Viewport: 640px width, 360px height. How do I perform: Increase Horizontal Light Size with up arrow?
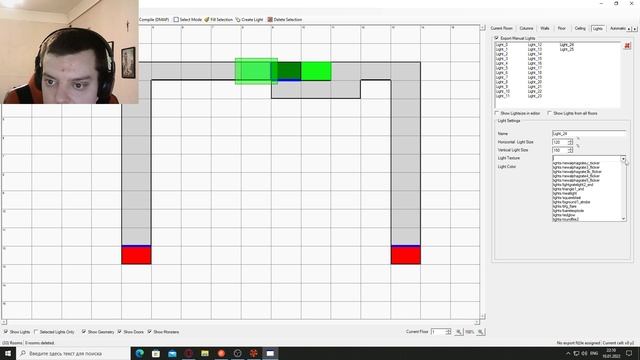tap(570, 140)
